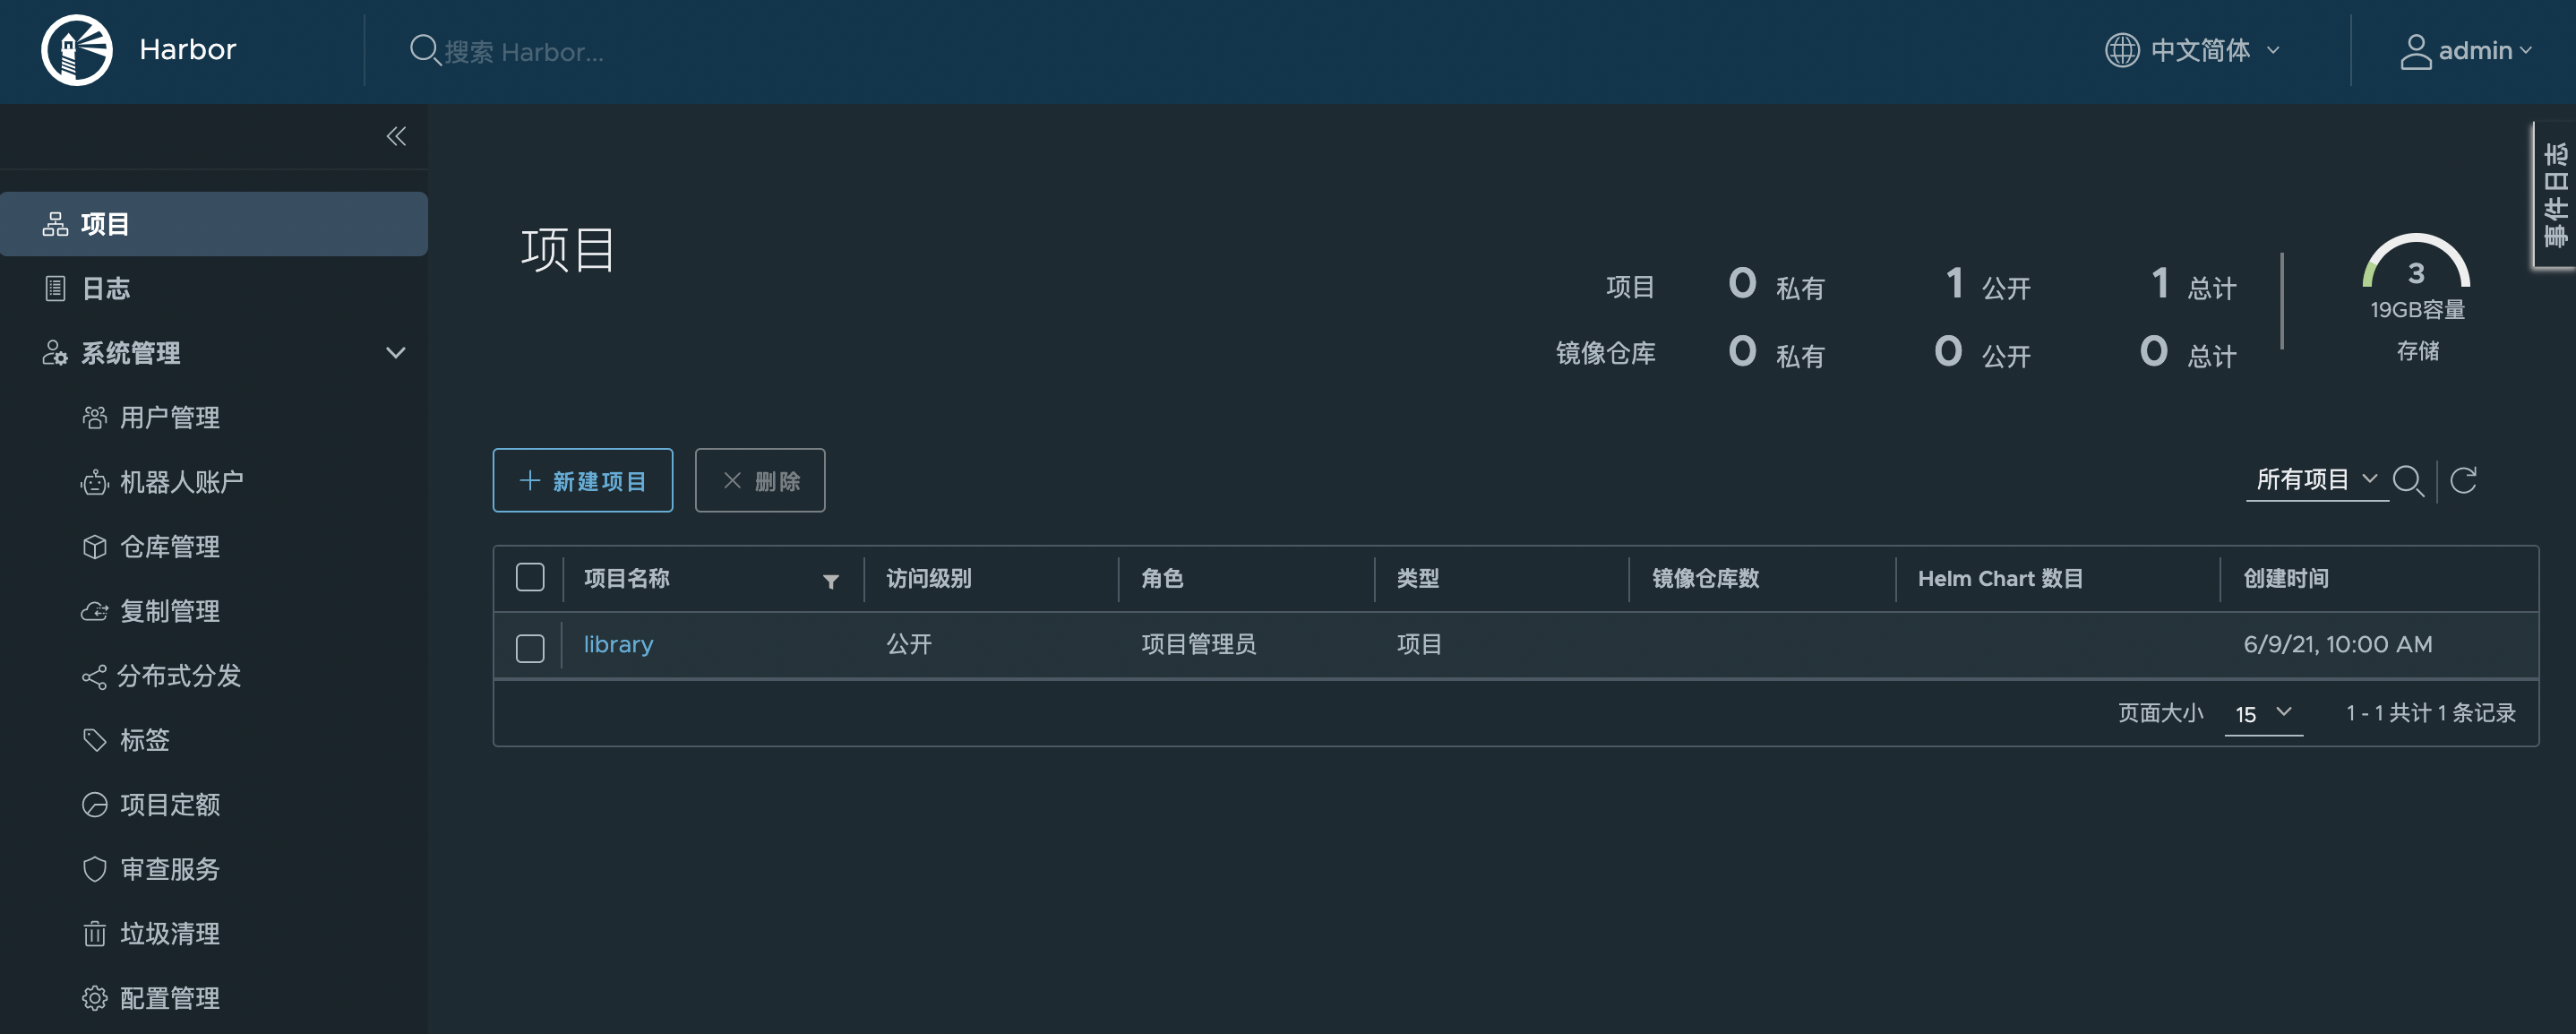Viewport: 2576px width, 1034px height.
Task: Sort by 镜像仓库数 column header
Action: tap(1705, 579)
